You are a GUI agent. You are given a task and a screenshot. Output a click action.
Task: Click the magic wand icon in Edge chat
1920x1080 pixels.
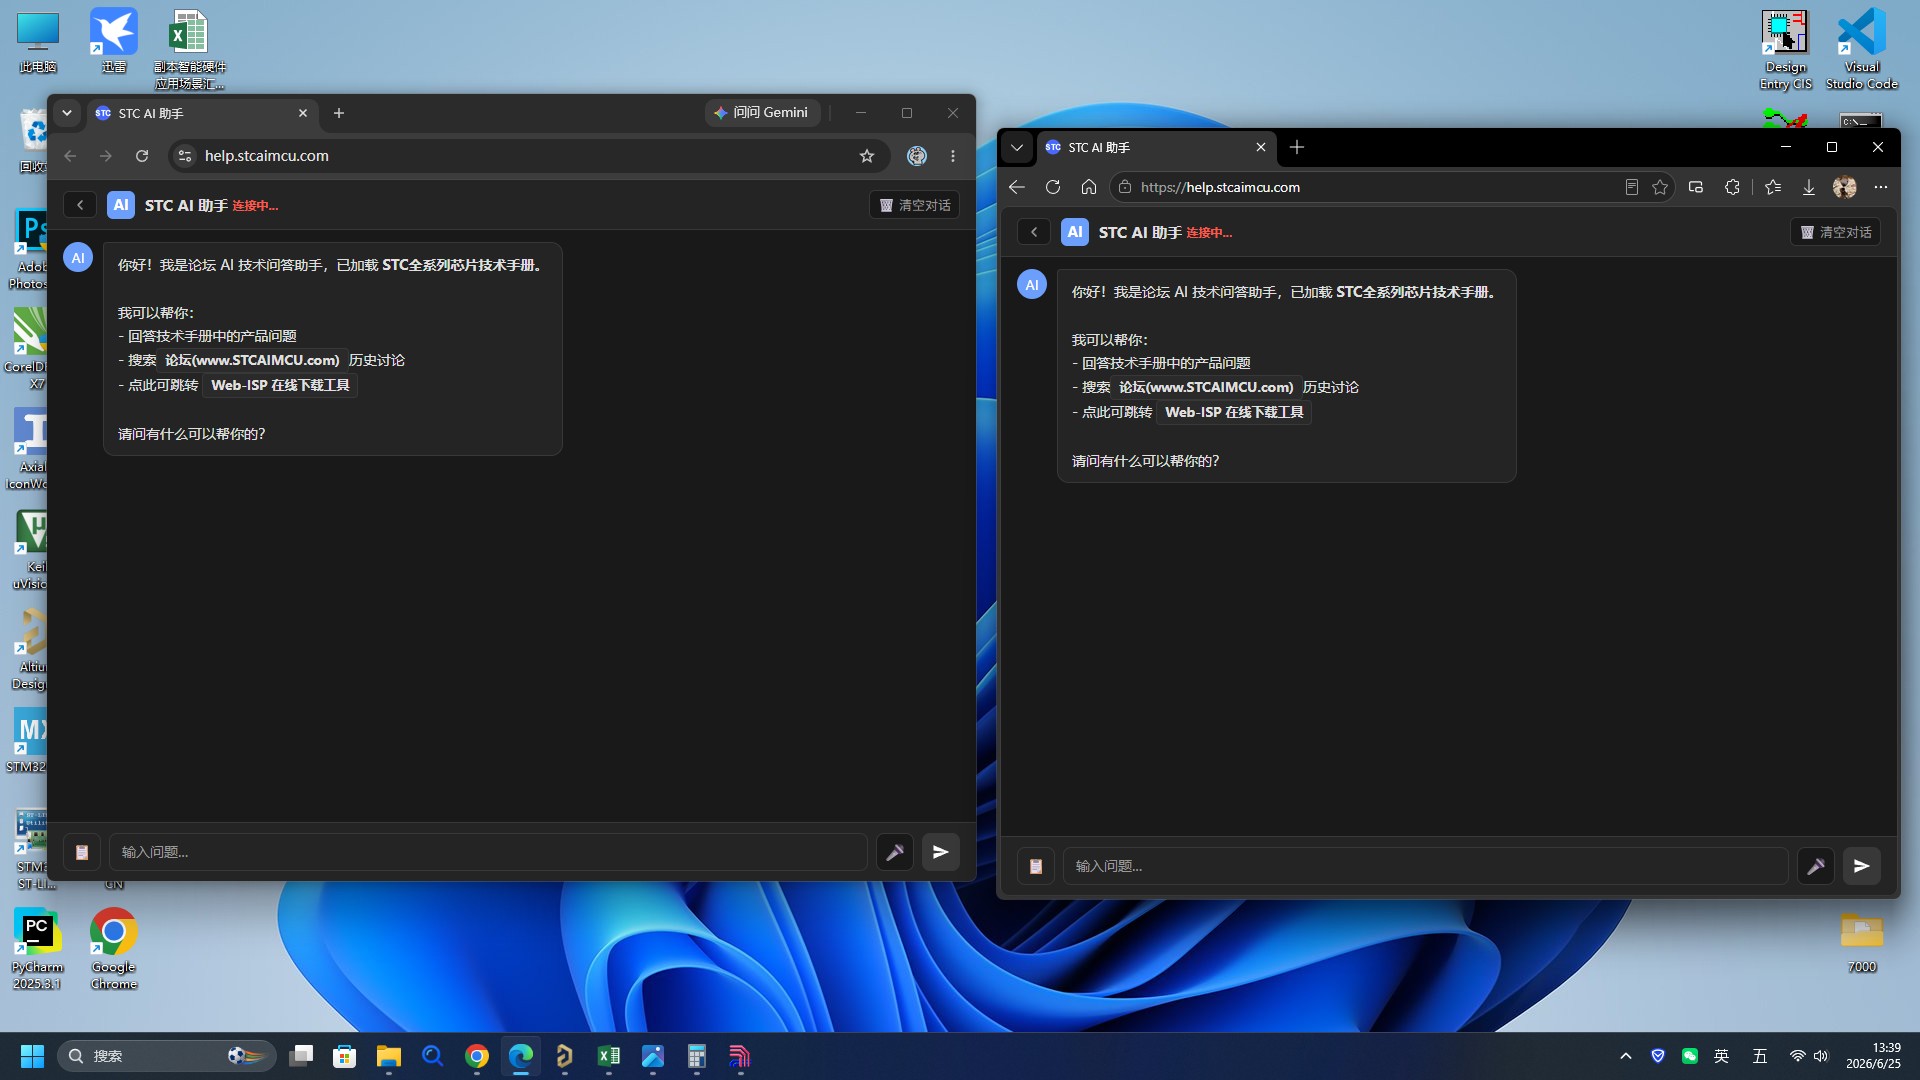(1815, 866)
